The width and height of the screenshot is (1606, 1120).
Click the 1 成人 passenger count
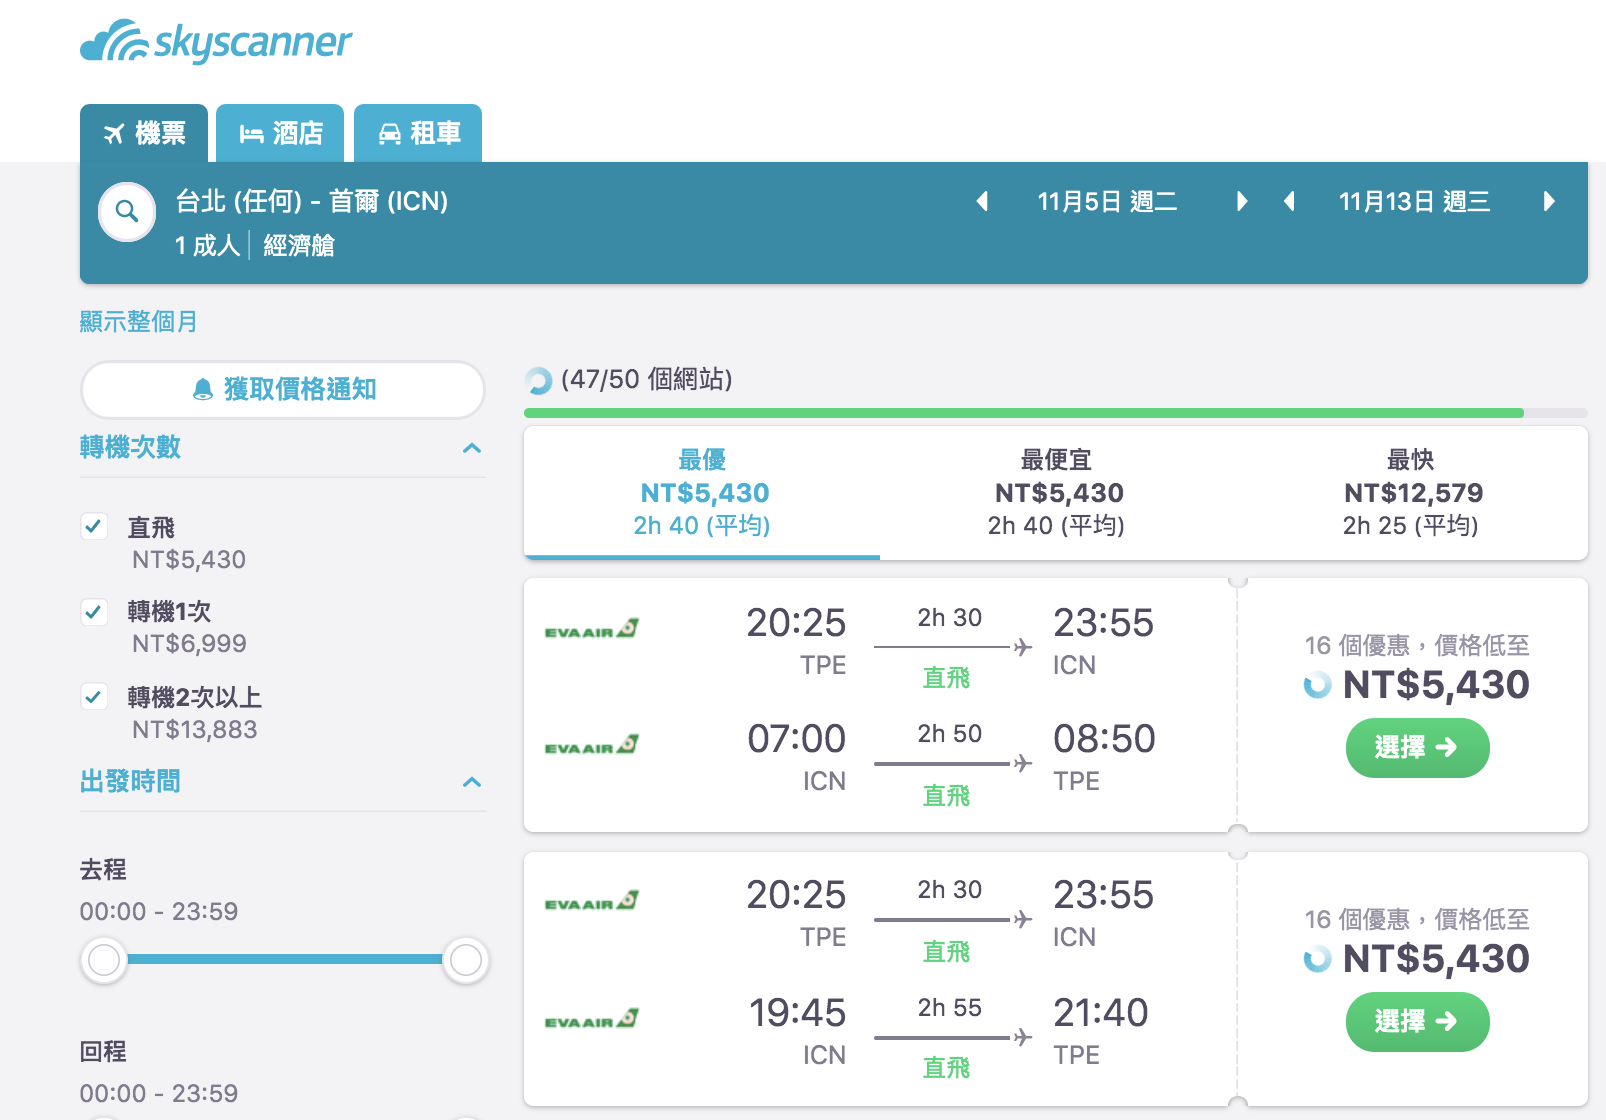207,245
